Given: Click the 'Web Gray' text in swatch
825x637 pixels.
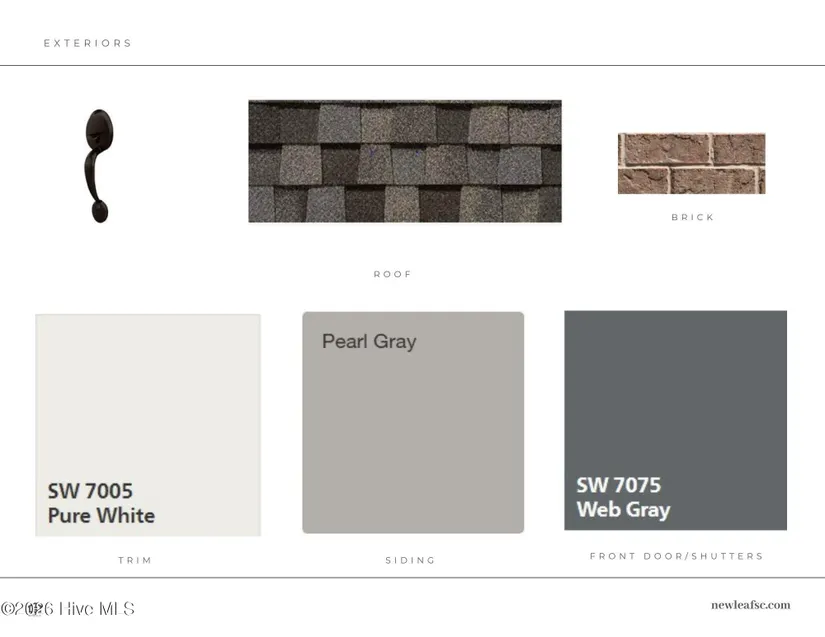Looking at the screenshot, I should point(623,510).
